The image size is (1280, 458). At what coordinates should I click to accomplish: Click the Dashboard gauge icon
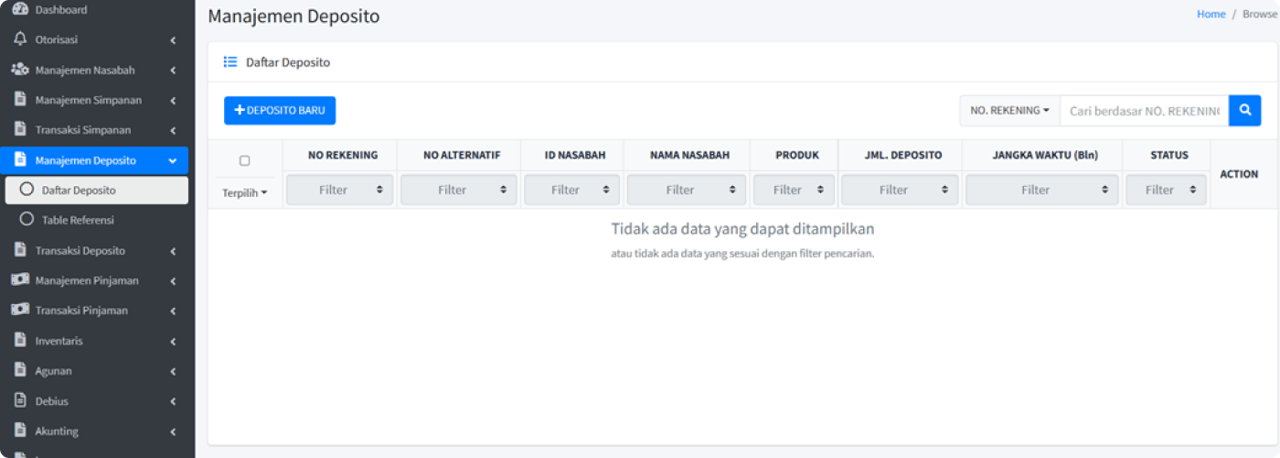coord(20,9)
